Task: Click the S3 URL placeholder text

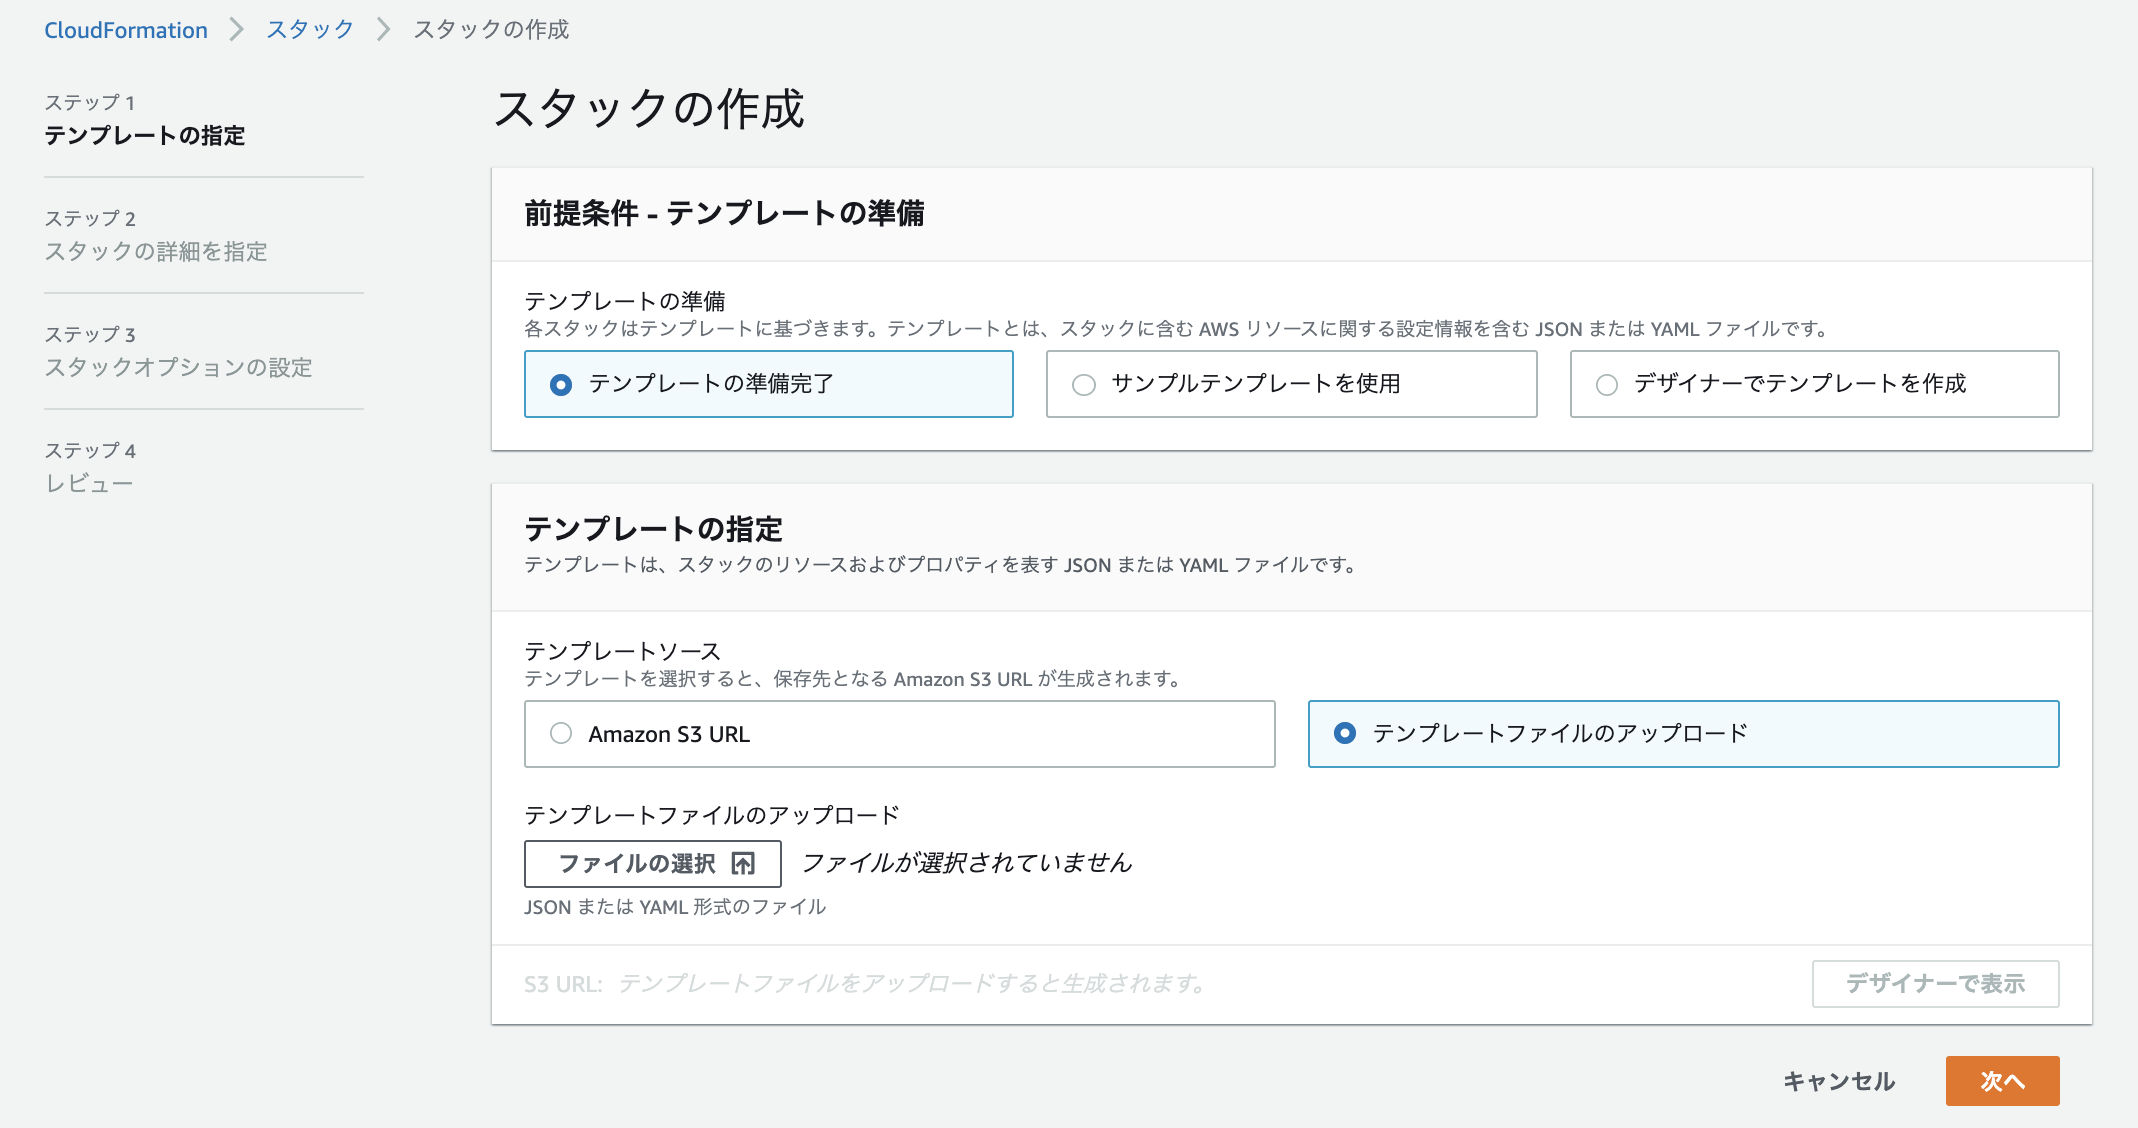Action: tap(865, 984)
